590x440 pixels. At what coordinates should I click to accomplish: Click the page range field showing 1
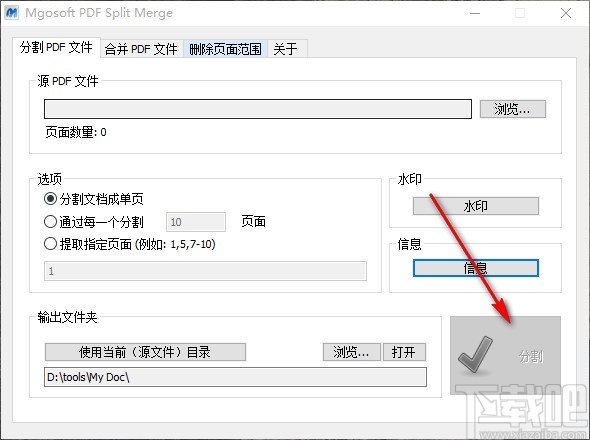tap(205, 271)
